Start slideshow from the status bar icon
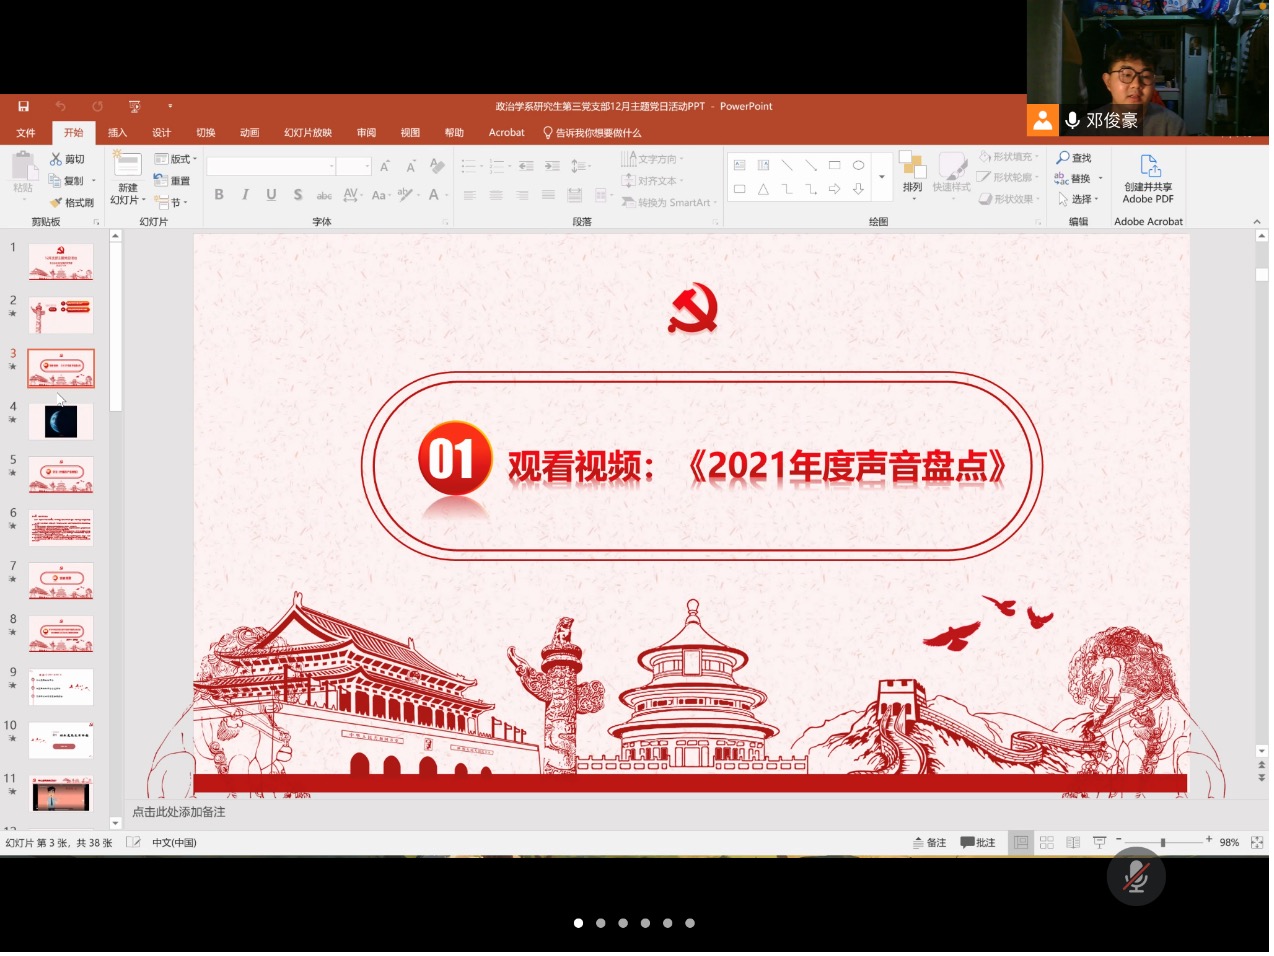The height and width of the screenshot is (956, 1274). [1099, 843]
